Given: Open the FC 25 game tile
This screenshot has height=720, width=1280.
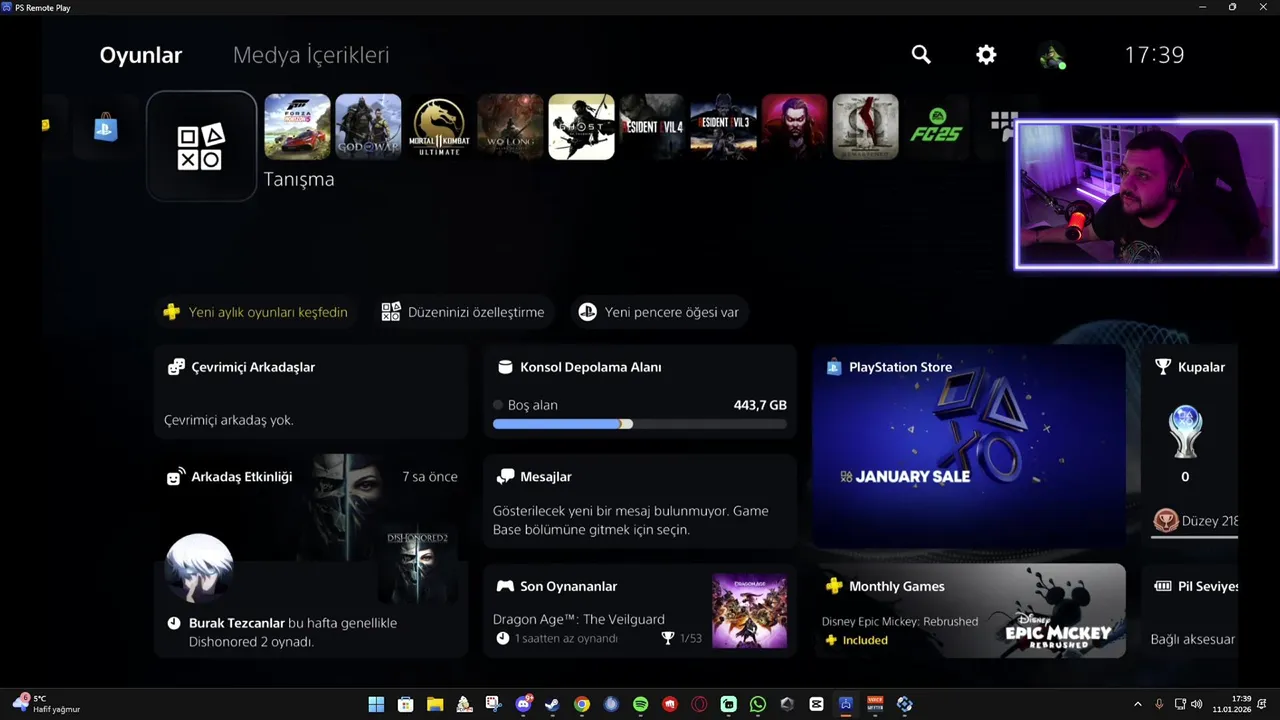Looking at the screenshot, I should pos(936,127).
